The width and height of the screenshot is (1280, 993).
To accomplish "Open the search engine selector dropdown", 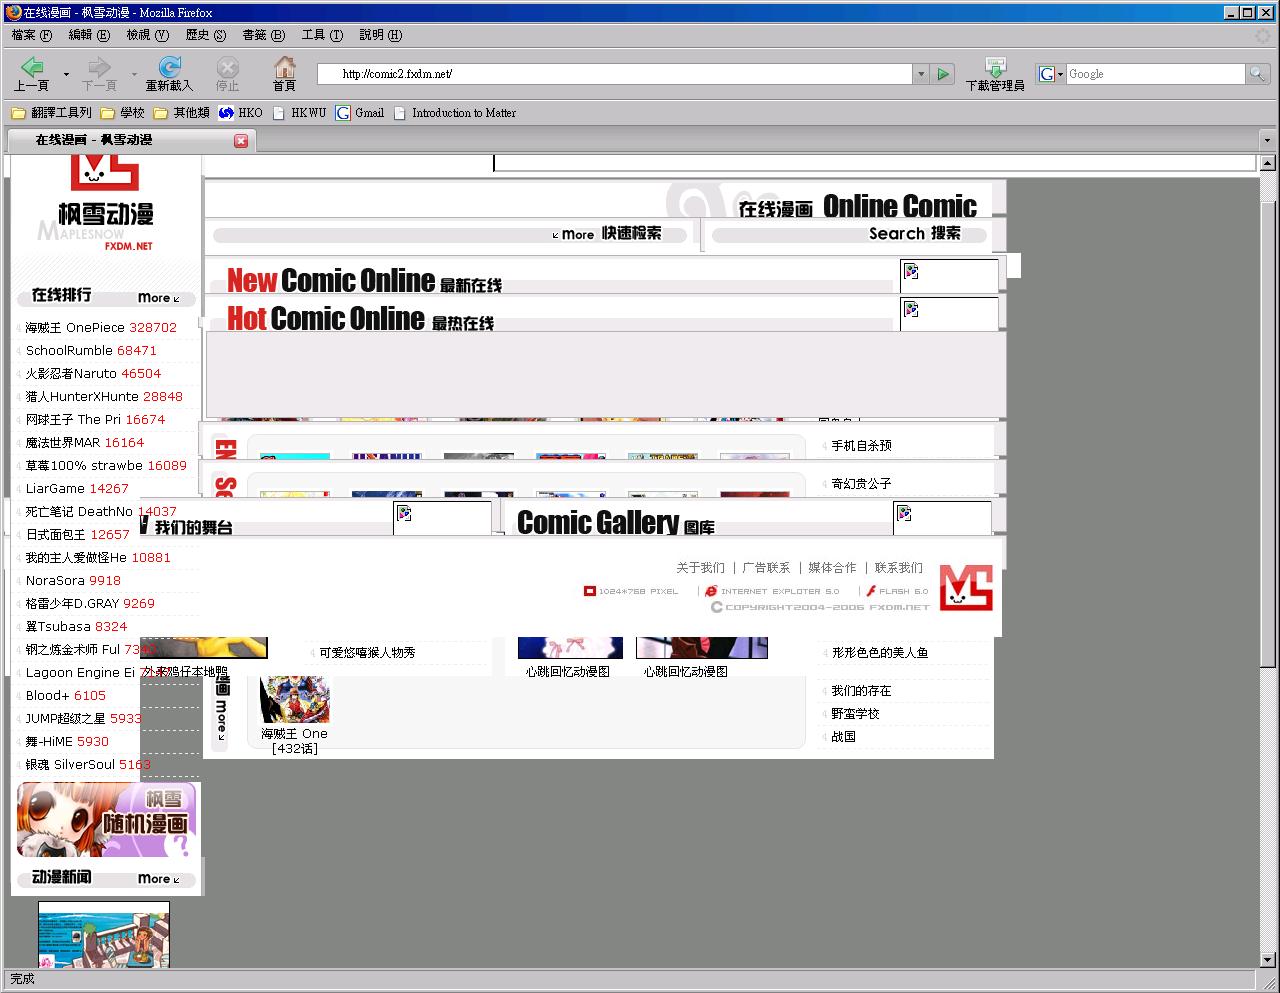I will pos(1051,74).
